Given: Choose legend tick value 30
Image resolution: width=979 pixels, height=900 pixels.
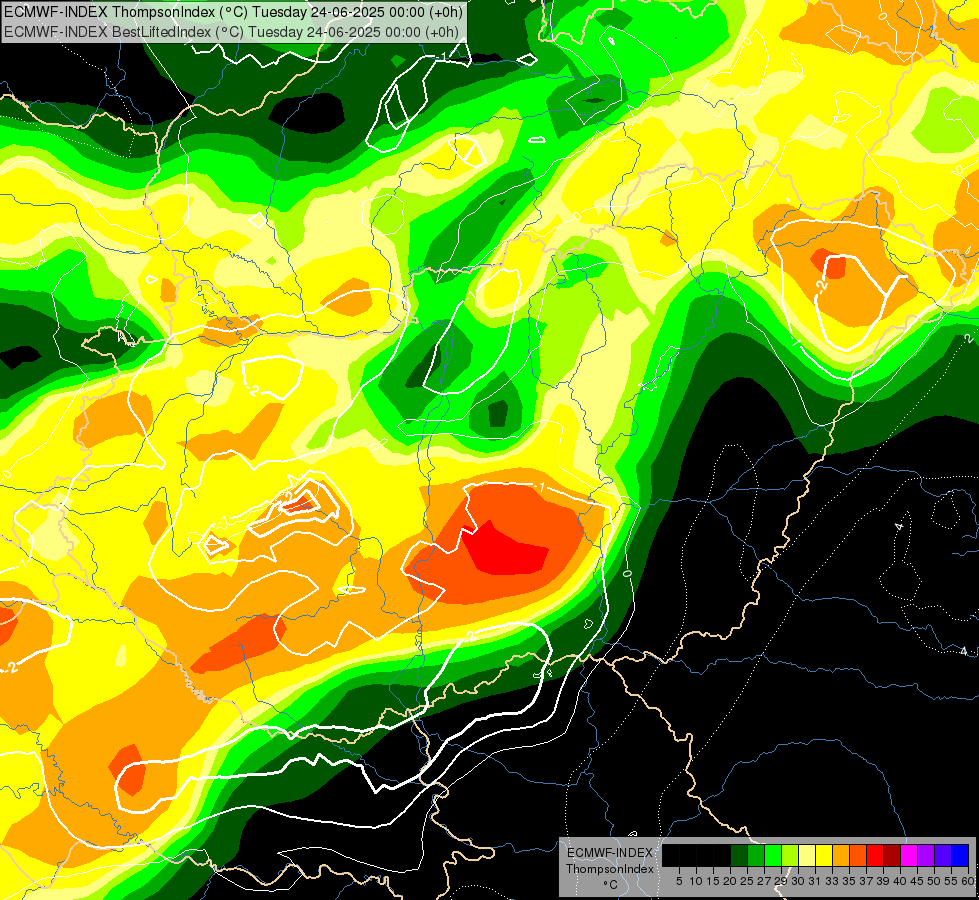Looking at the screenshot, I should click(799, 881).
